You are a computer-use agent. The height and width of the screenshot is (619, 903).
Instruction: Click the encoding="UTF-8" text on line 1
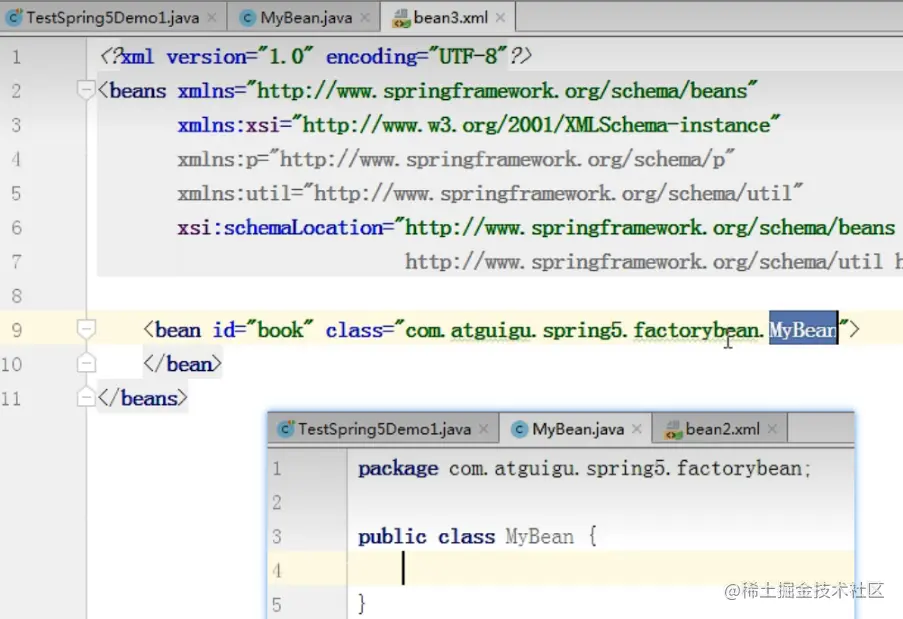click(417, 56)
